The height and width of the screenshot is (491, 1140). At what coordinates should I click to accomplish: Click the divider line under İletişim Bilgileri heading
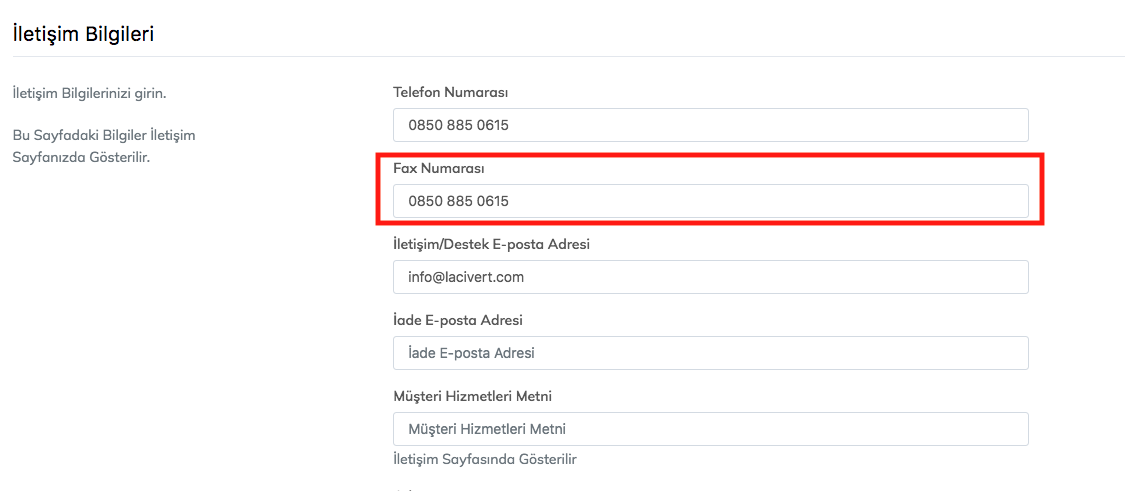click(569, 56)
